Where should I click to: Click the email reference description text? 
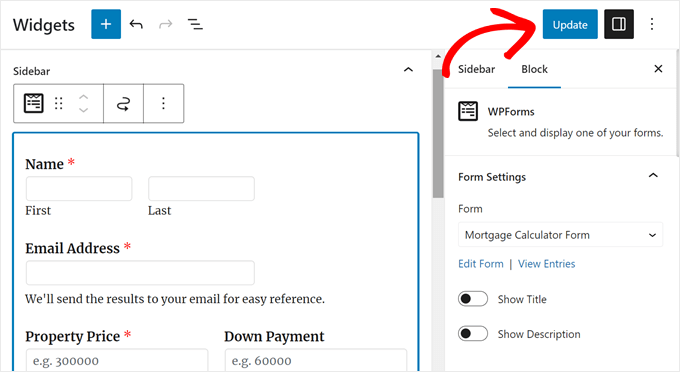point(175,299)
